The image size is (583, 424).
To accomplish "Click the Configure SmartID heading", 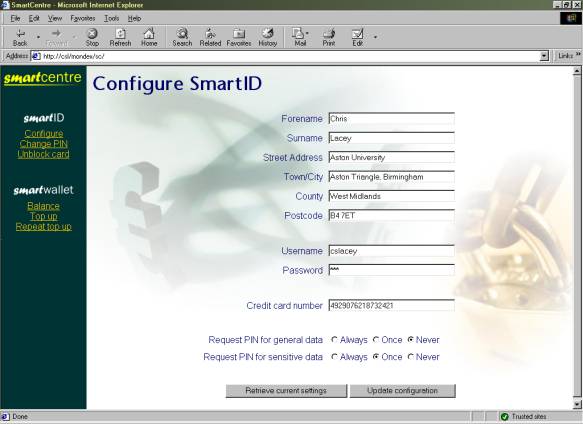I will [x=177, y=84].
